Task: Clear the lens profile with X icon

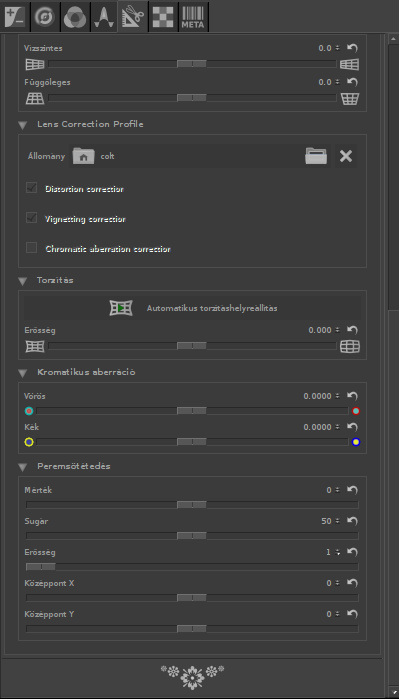Action: click(346, 156)
